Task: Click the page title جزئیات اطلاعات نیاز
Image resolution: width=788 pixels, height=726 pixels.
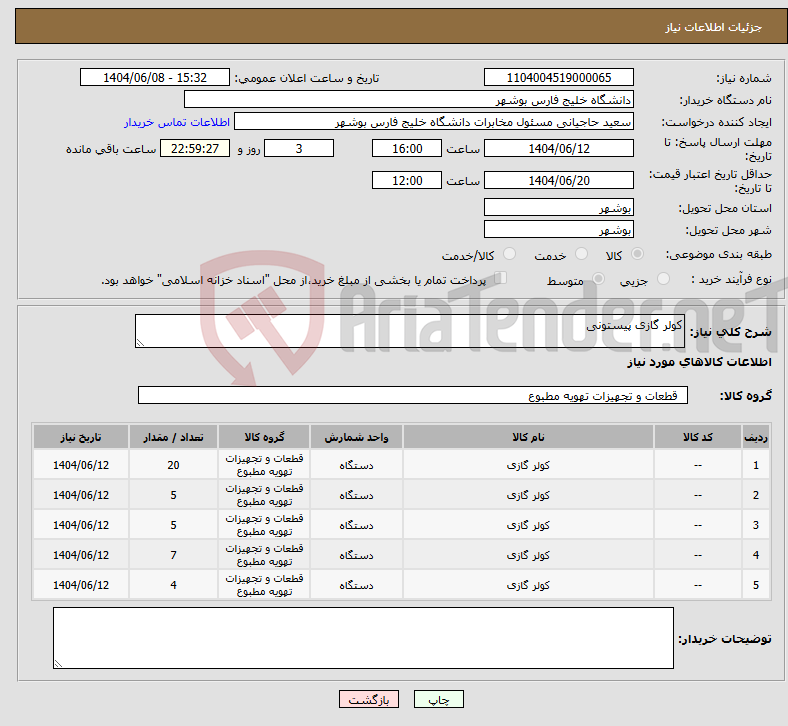Action: tap(714, 27)
